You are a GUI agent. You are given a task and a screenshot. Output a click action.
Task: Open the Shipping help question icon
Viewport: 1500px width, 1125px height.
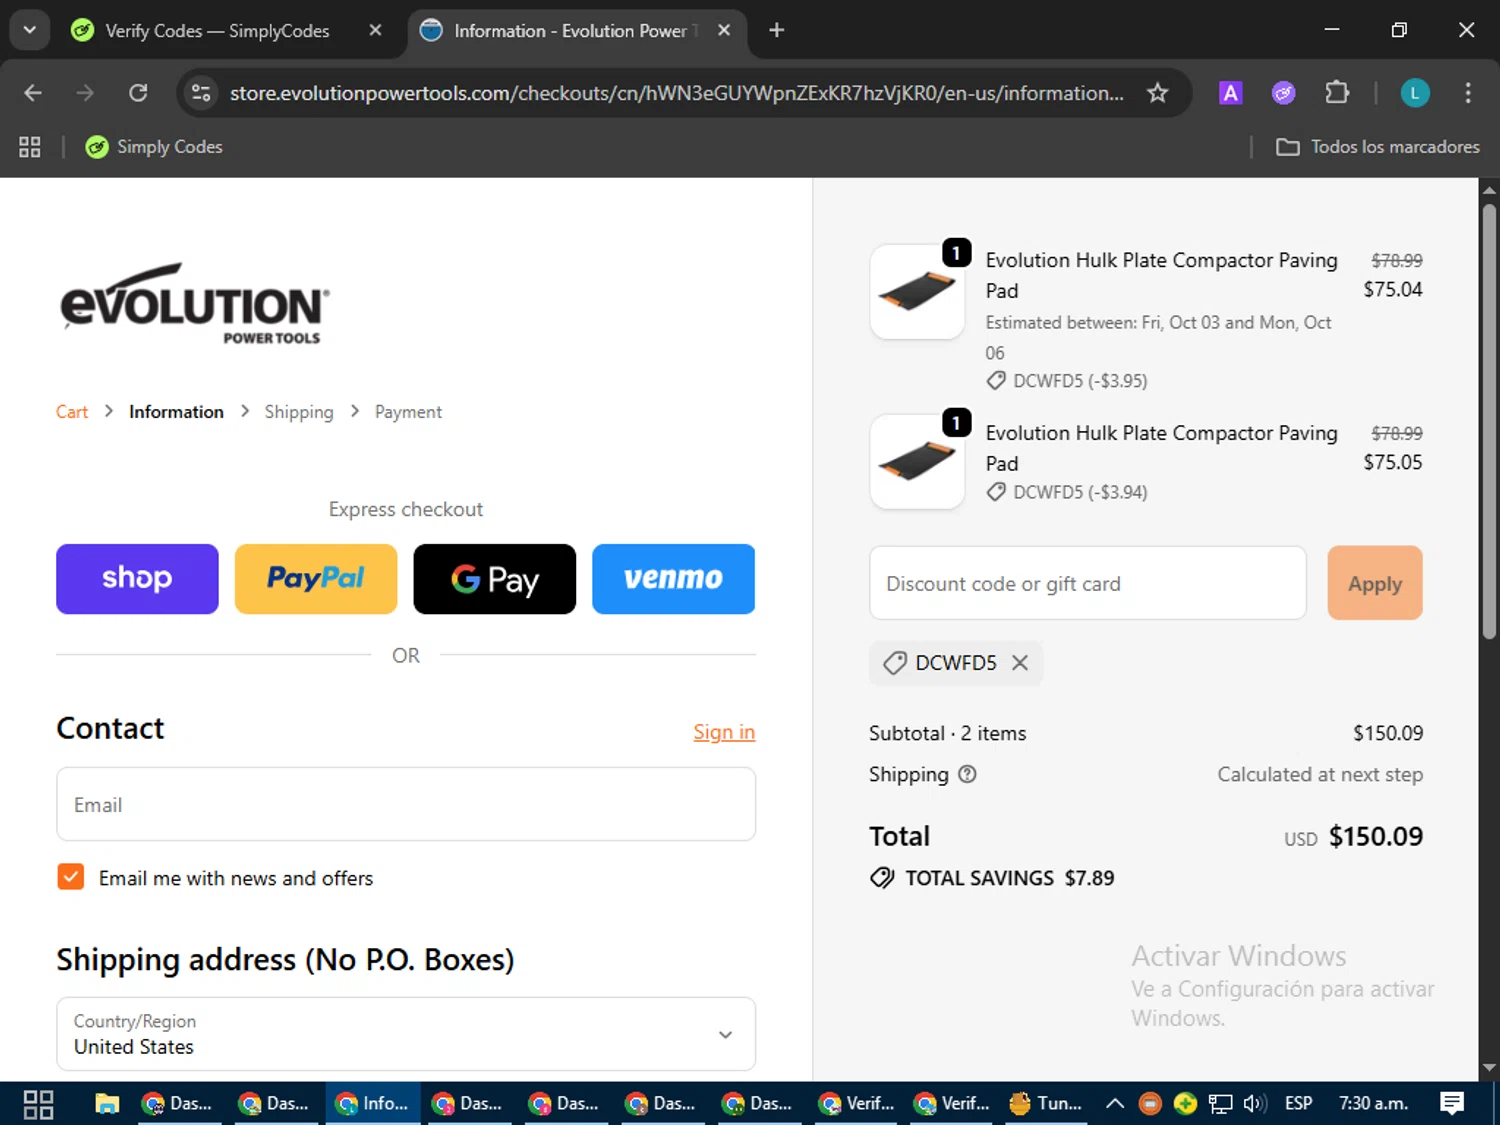click(967, 774)
